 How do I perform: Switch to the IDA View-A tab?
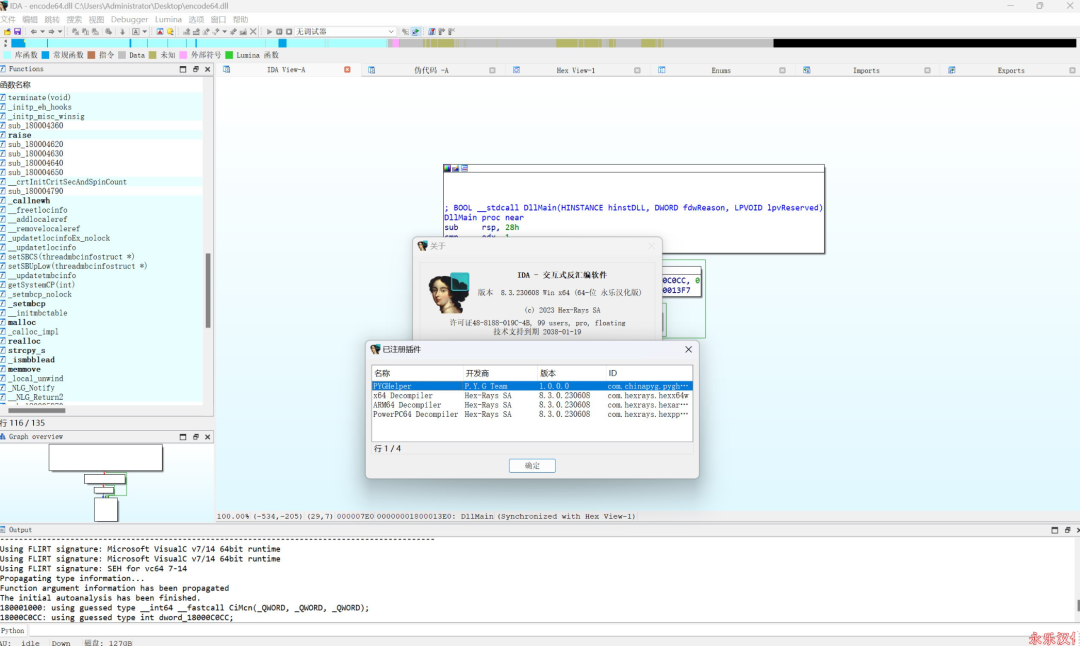tap(286, 70)
